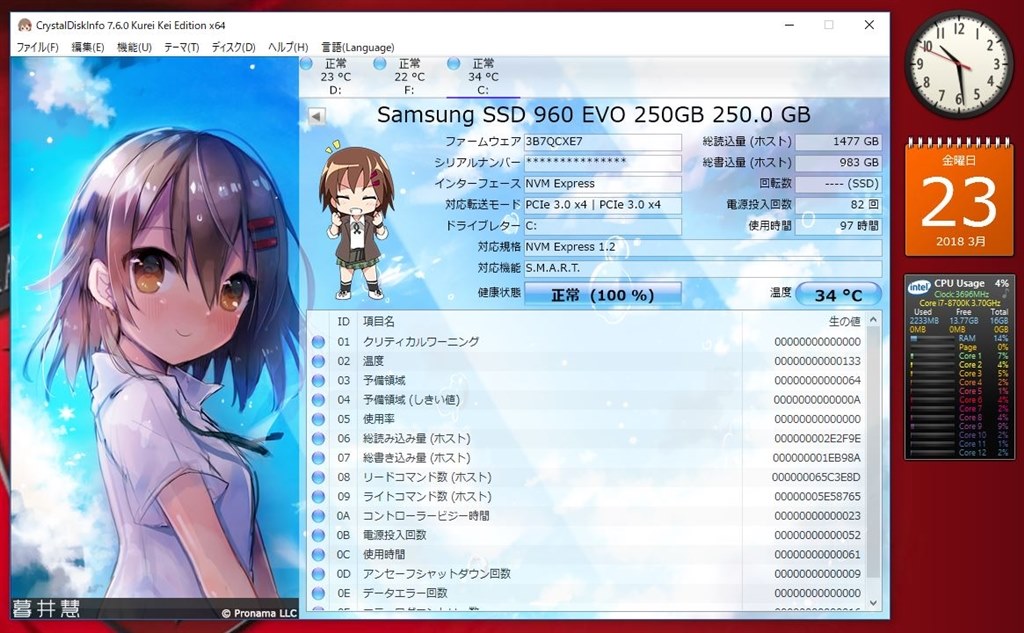Open the 編集(E) menu
The image size is (1024, 633).
click(88, 47)
